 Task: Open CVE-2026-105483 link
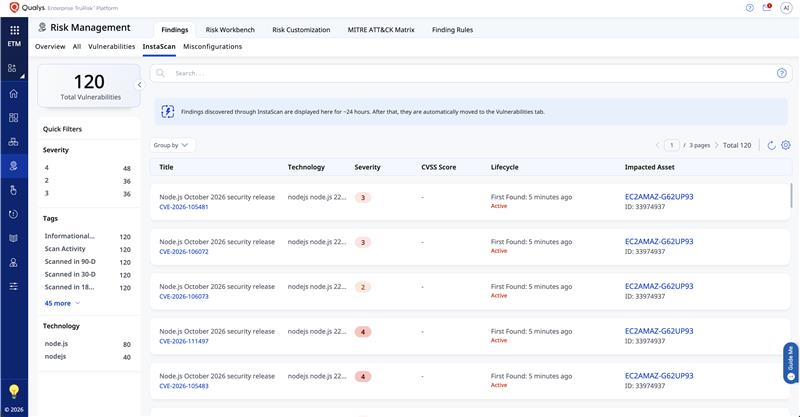coord(184,386)
